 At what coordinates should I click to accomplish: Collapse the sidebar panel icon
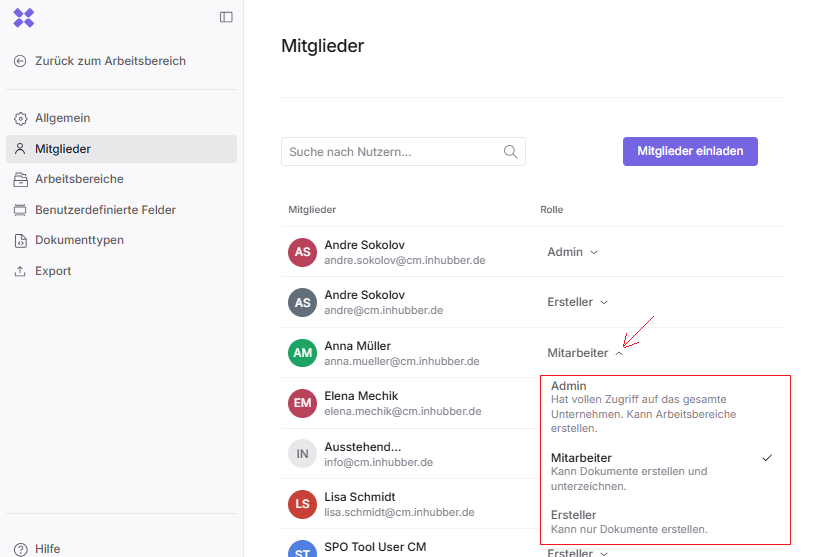[x=226, y=17]
